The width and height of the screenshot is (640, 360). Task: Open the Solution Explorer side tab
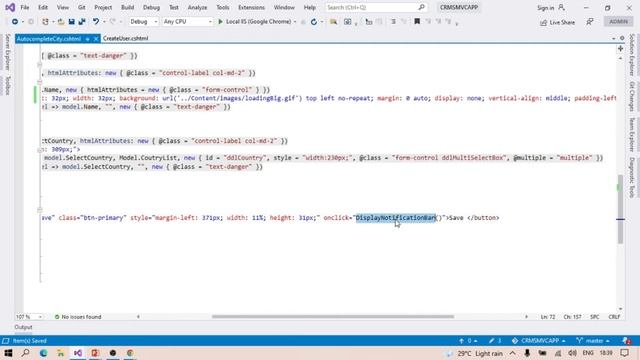coord(632,55)
